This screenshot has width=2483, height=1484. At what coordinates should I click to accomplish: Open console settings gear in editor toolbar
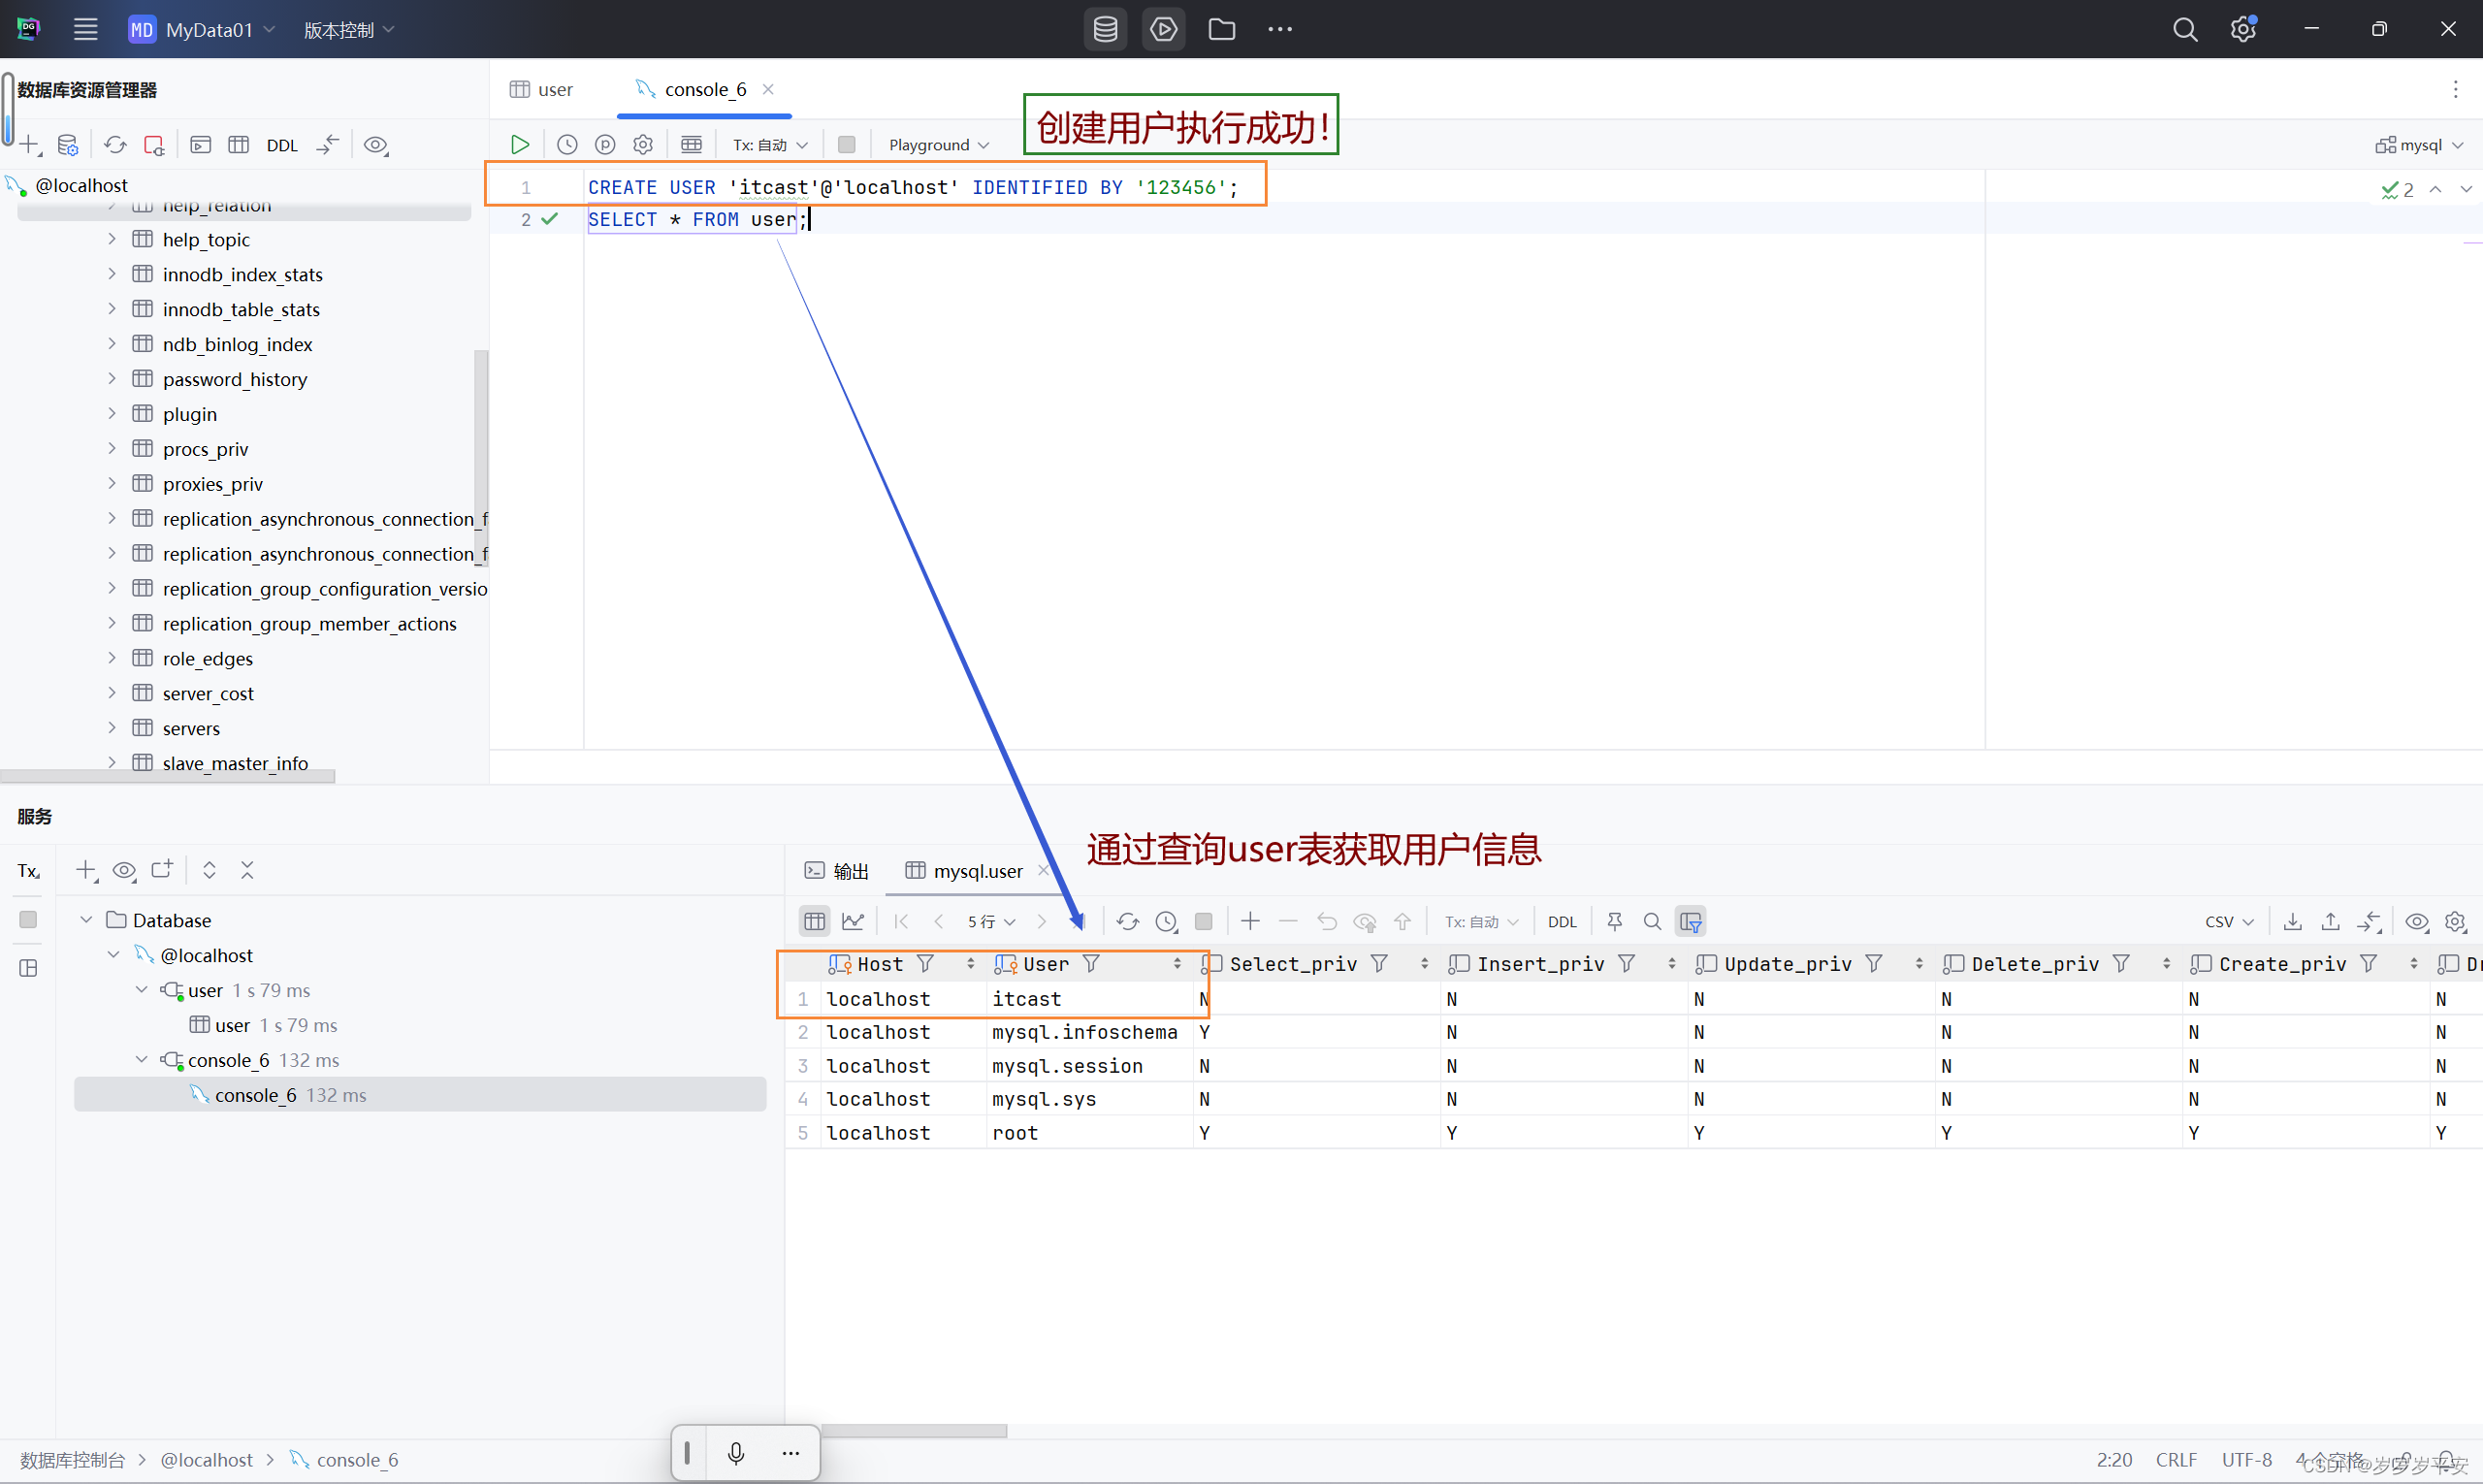point(643,145)
